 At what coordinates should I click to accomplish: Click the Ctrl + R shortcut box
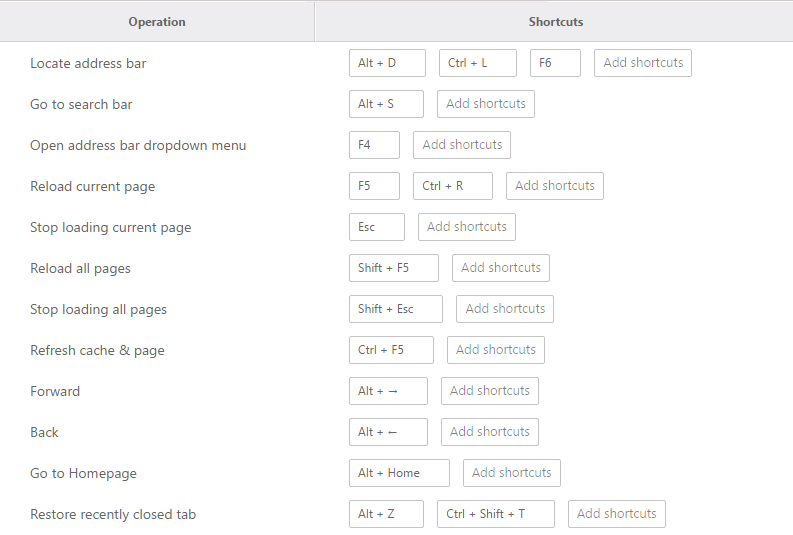click(453, 186)
